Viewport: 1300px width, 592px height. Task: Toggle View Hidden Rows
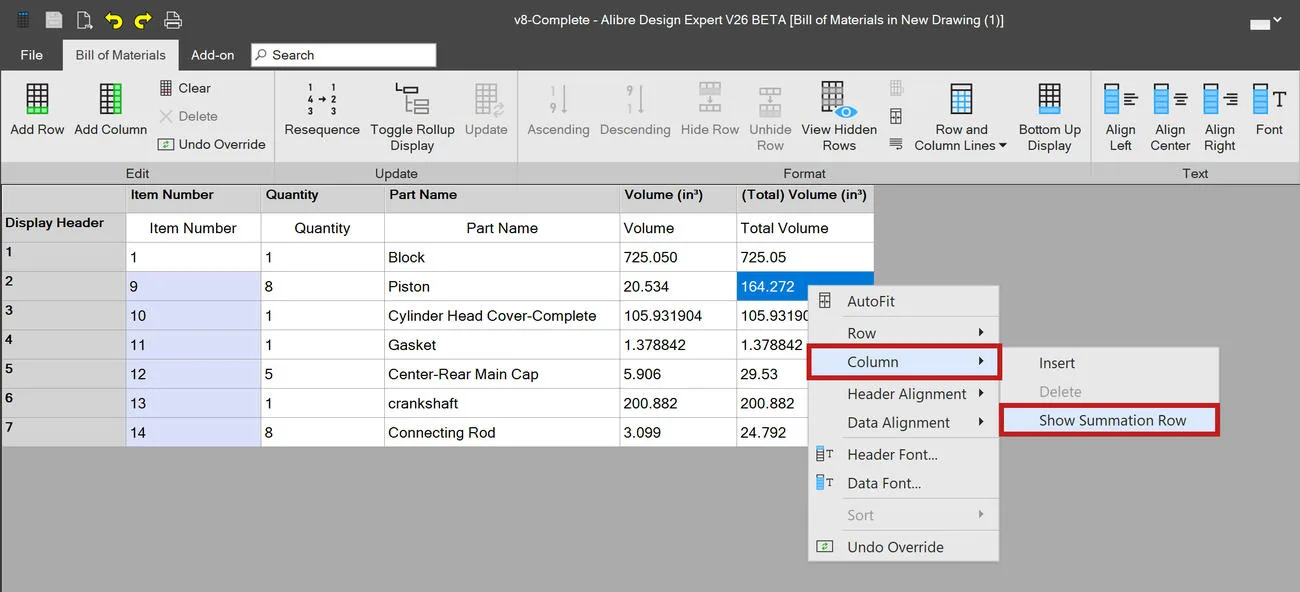pos(839,117)
